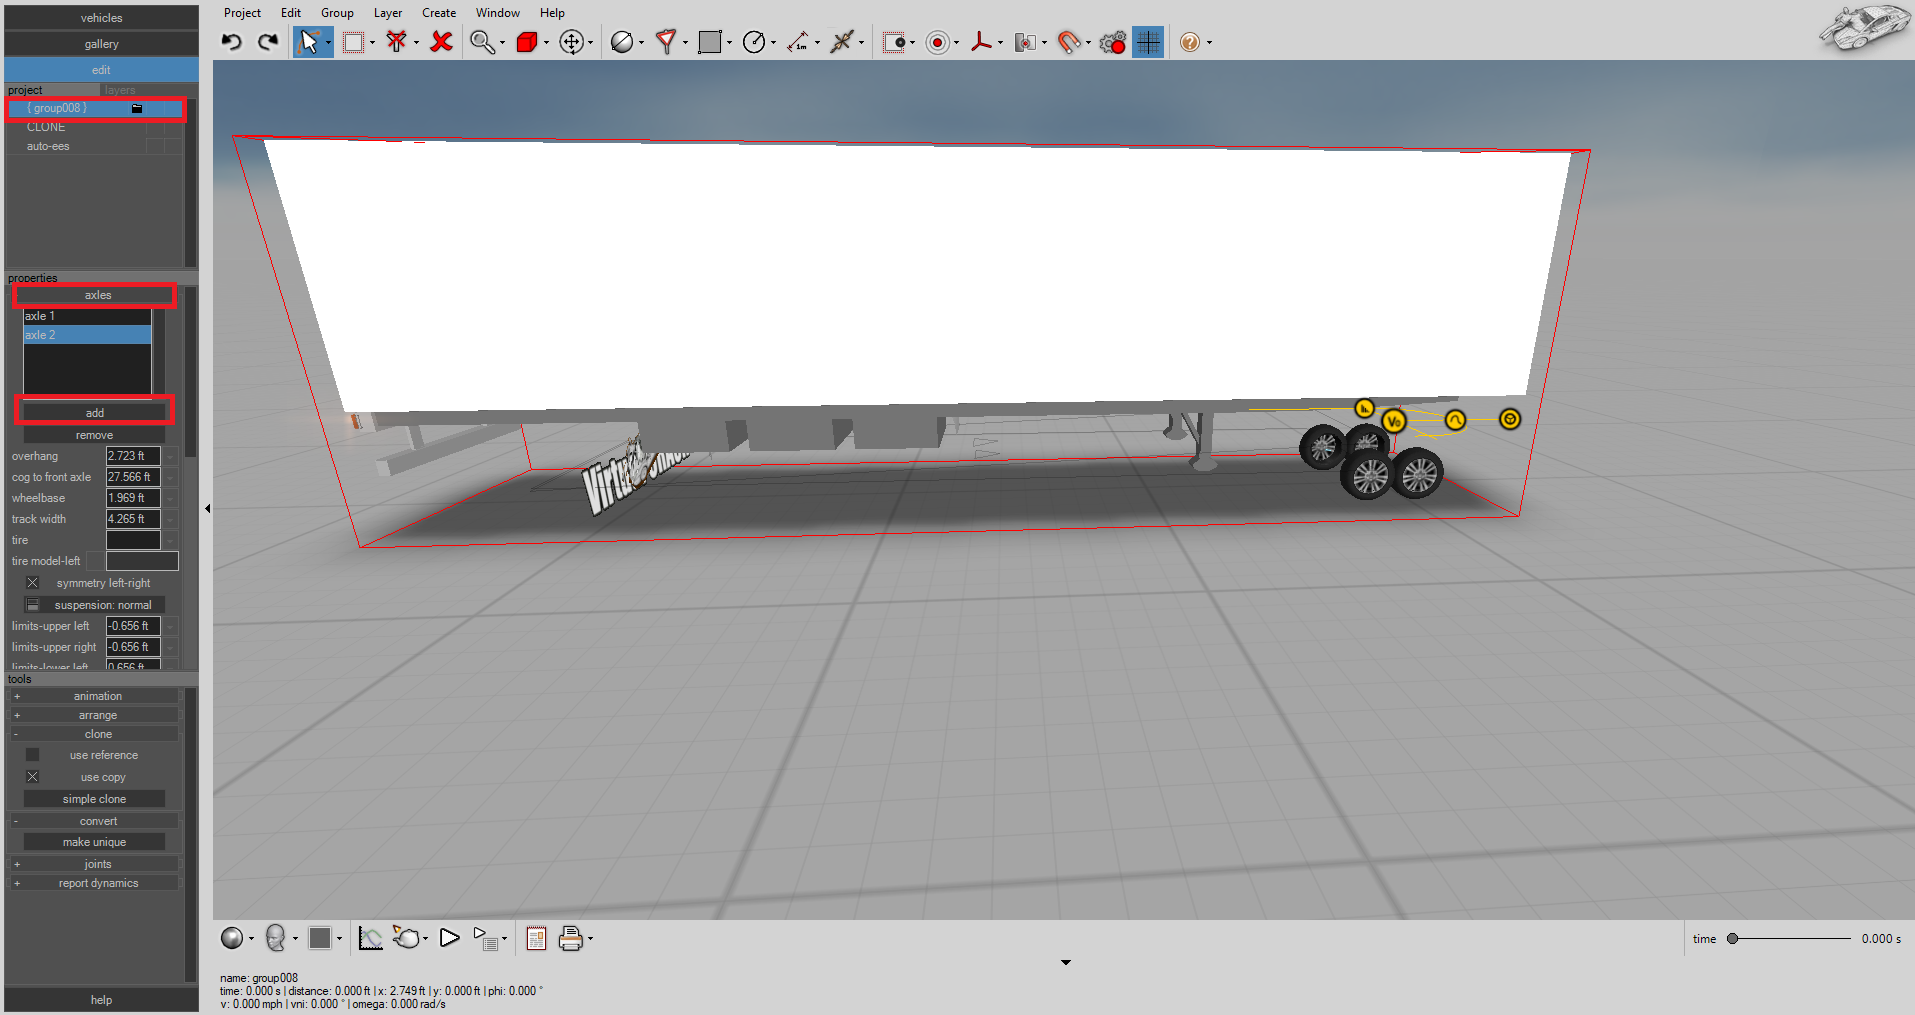Screen dimensions: 1915x1015
Task: Click the make unique button
Action: click(94, 842)
